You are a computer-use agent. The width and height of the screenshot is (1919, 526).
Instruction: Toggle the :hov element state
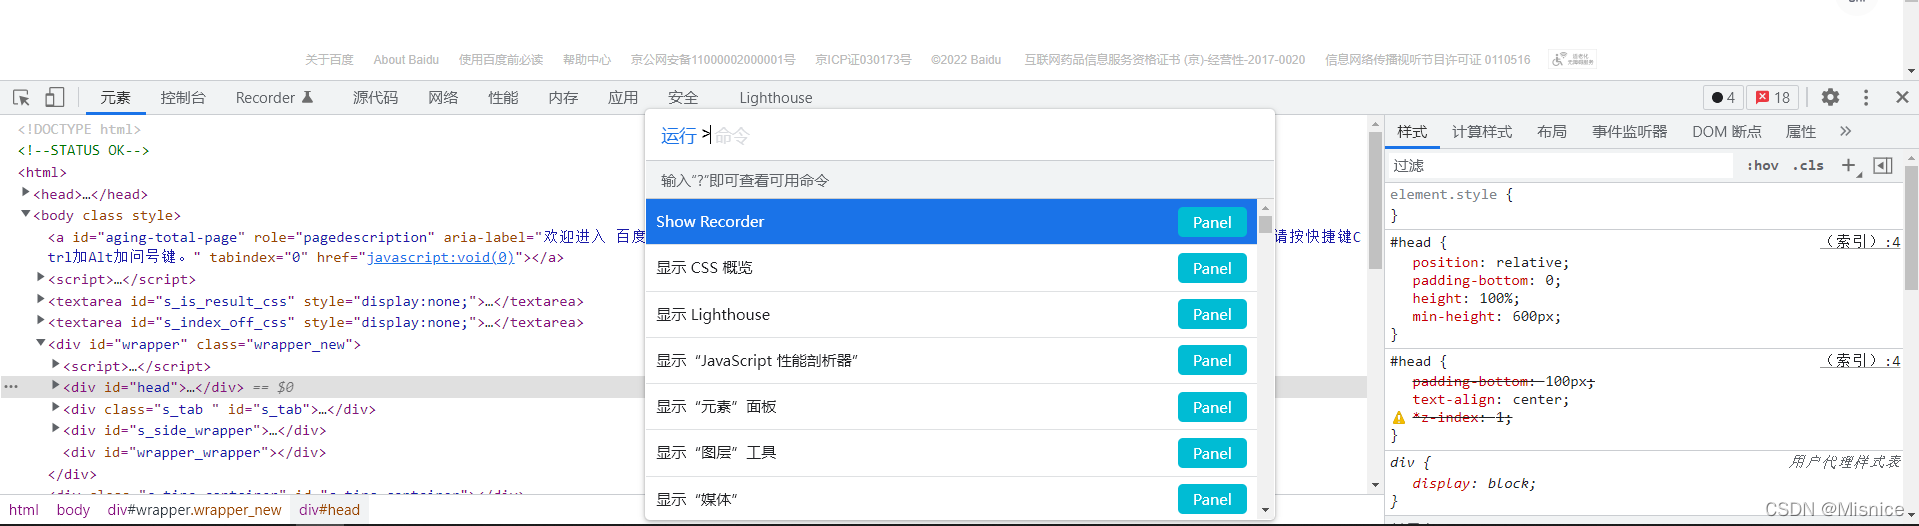click(x=1762, y=165)
